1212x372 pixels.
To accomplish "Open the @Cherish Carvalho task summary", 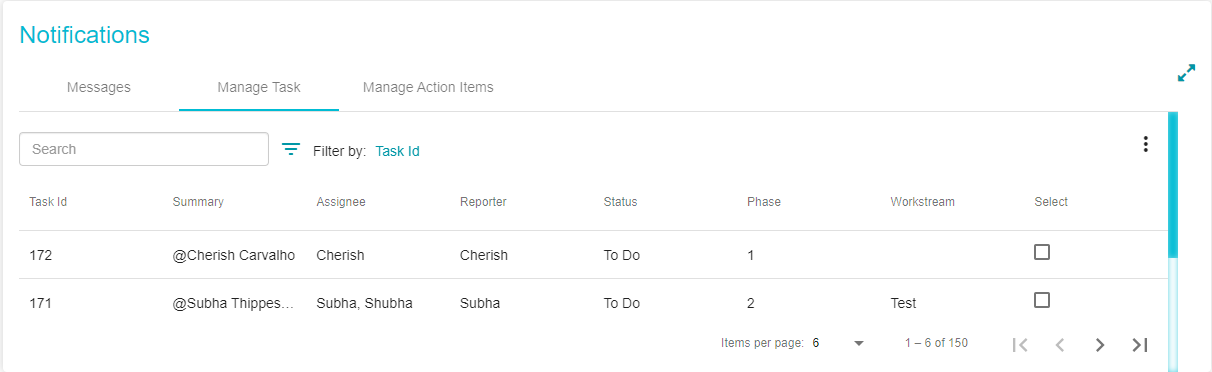I will click(x=234, y=255).
